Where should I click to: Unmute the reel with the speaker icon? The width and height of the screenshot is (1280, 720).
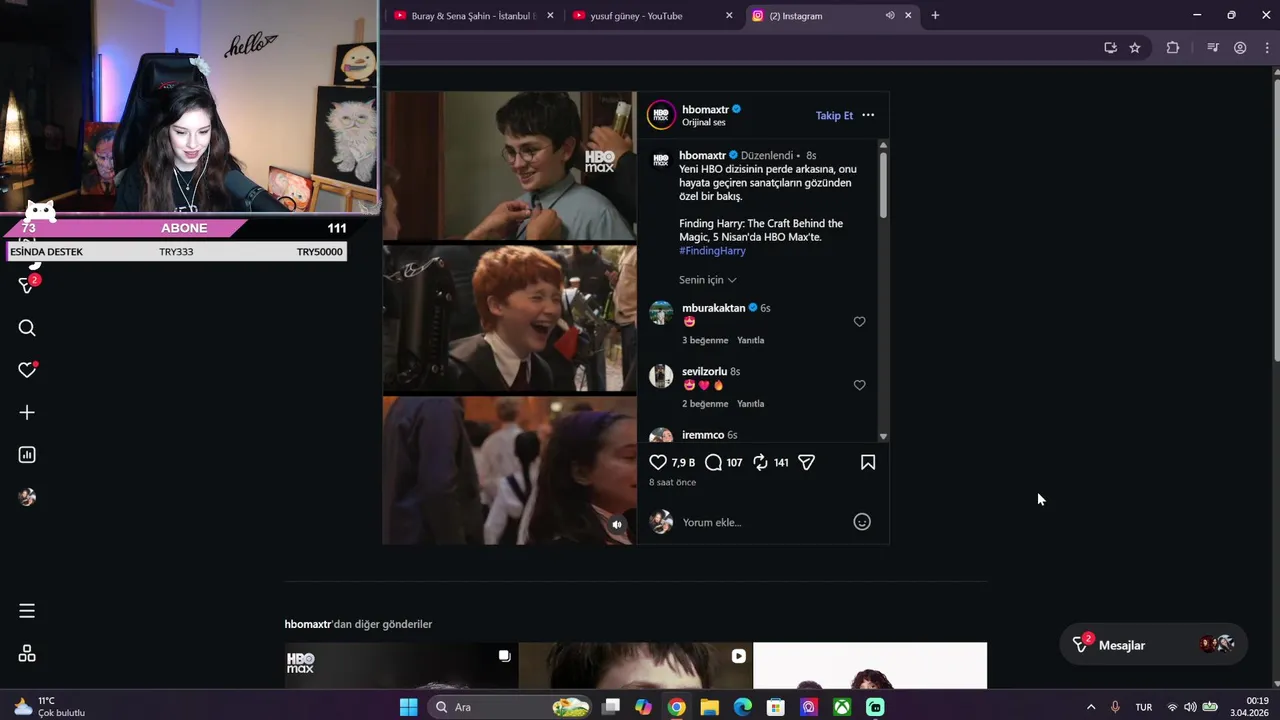point(617,524)
